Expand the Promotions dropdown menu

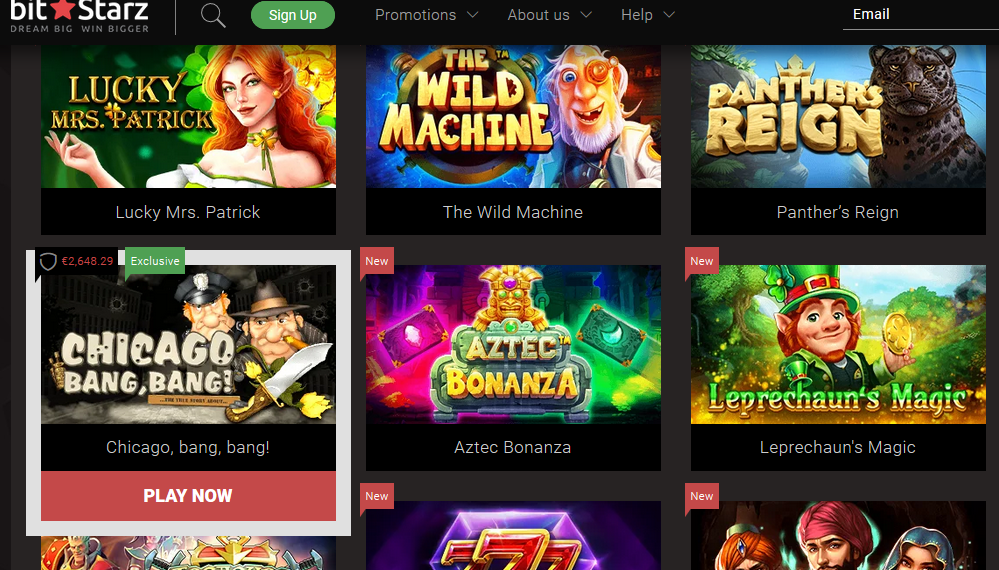tap(426, 15)
